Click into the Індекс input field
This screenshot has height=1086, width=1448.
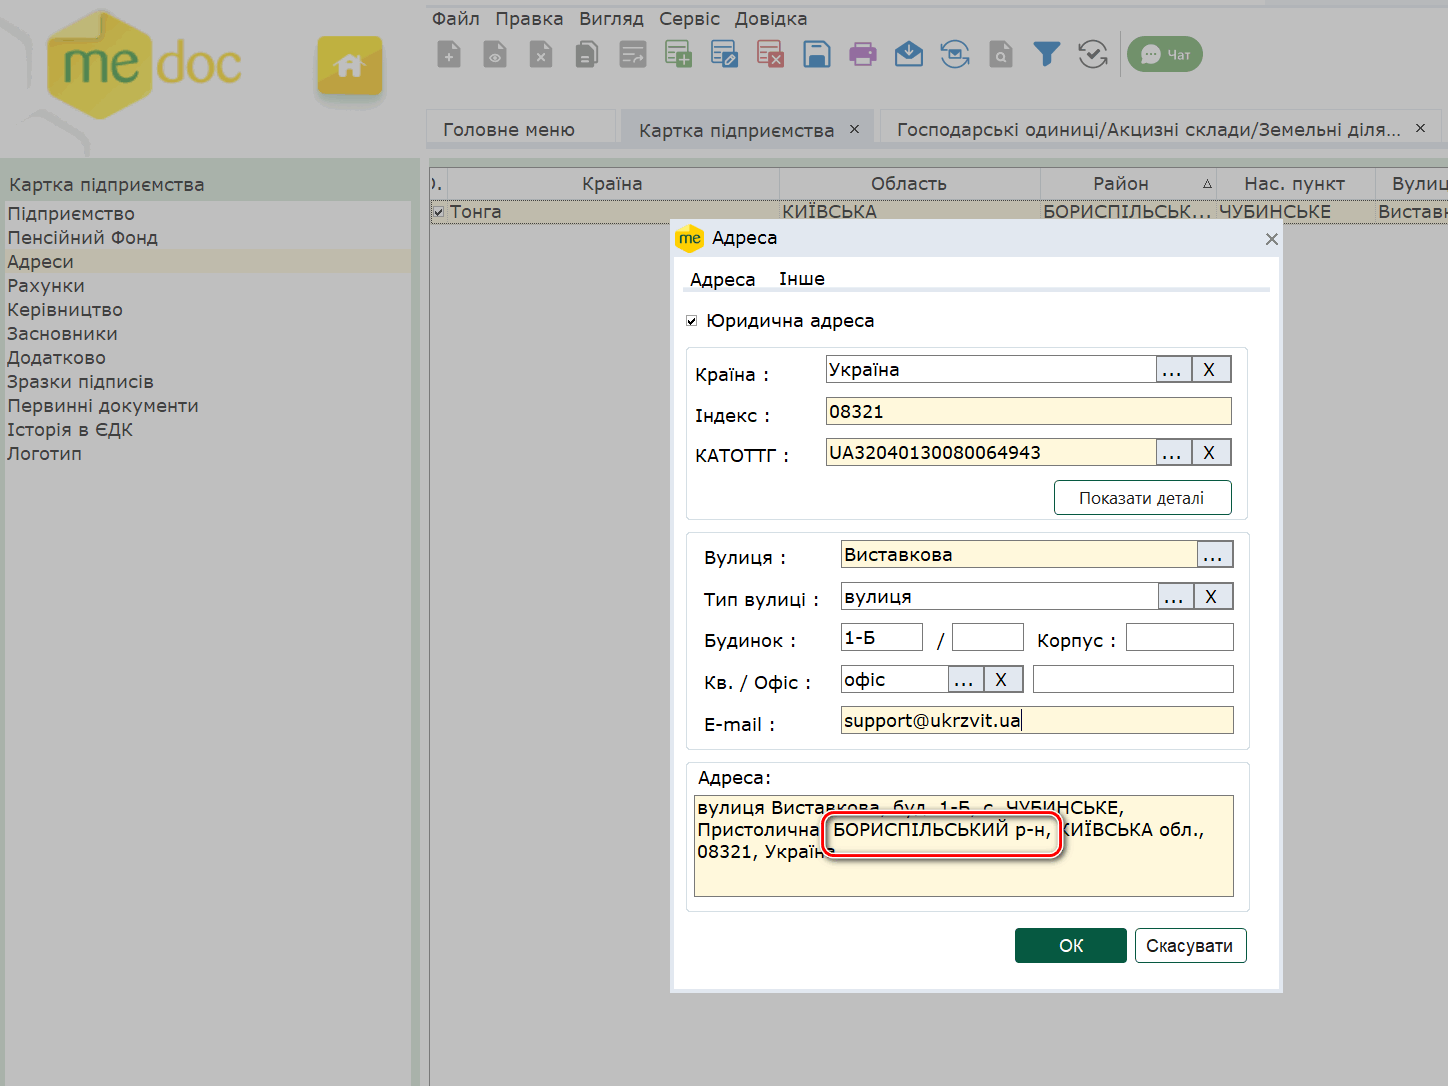click(1028, 412)
